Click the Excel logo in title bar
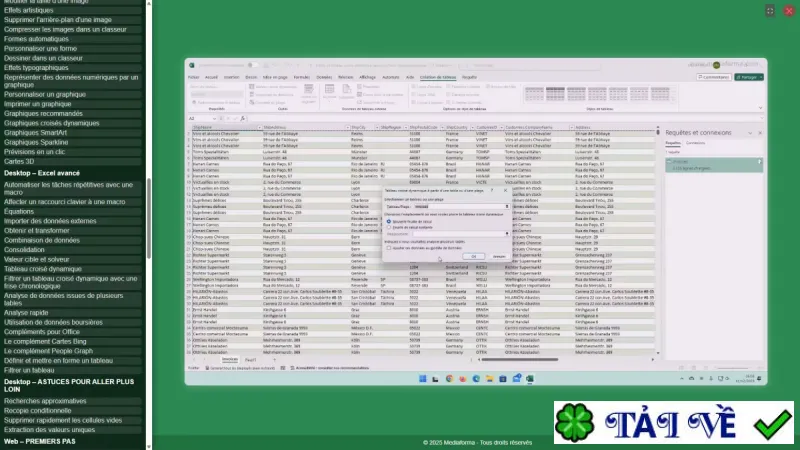This screenshot has width=800, height=450. point(192,65)
